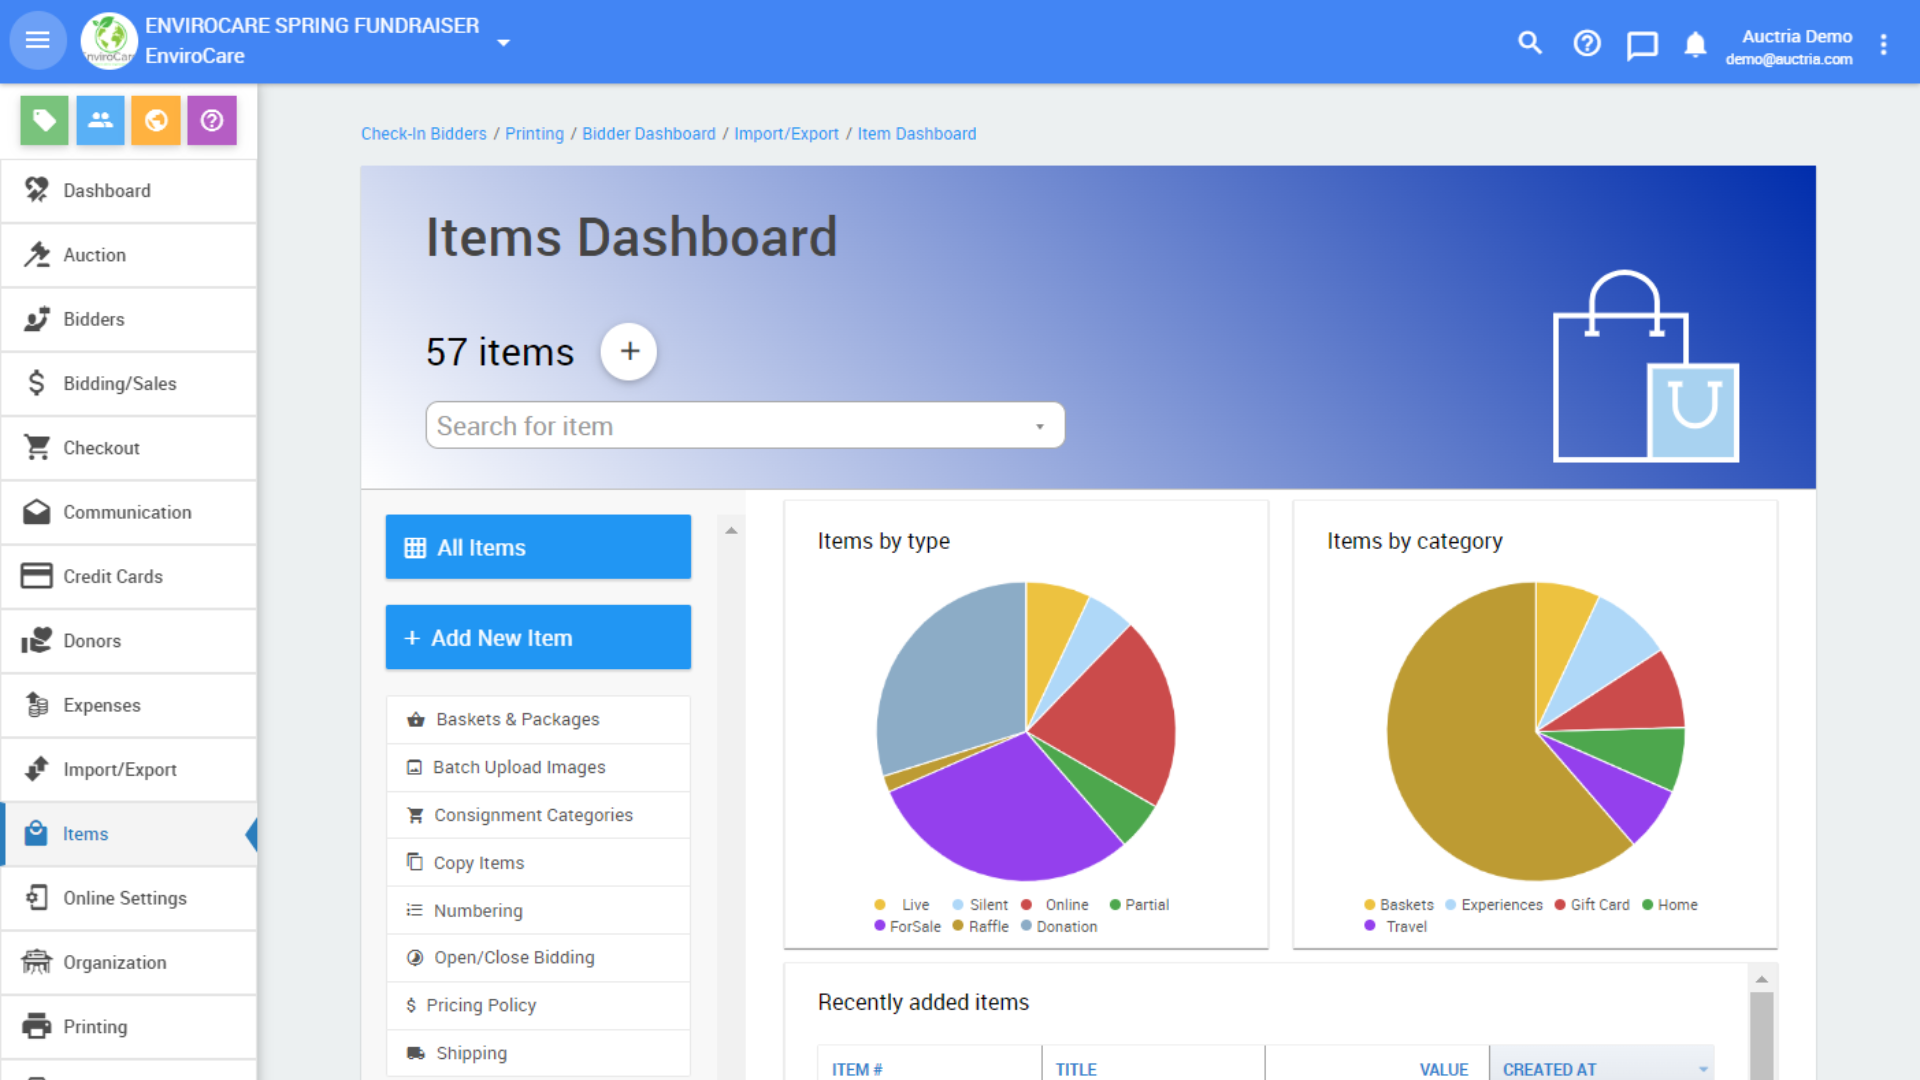
Task: Follow the Bidder Dashboard breadcrumb link
Action: pyautogui.click(x=648, y=134)
